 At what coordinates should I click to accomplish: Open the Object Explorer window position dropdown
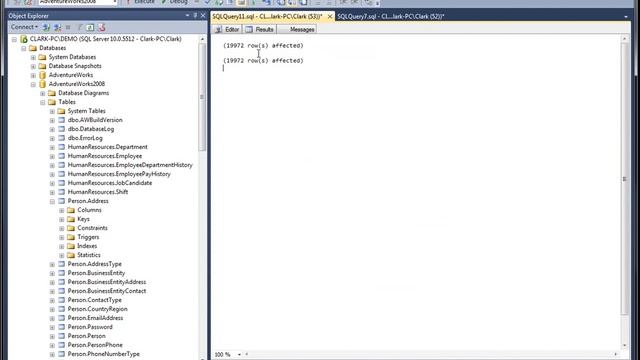coord(187,16)
